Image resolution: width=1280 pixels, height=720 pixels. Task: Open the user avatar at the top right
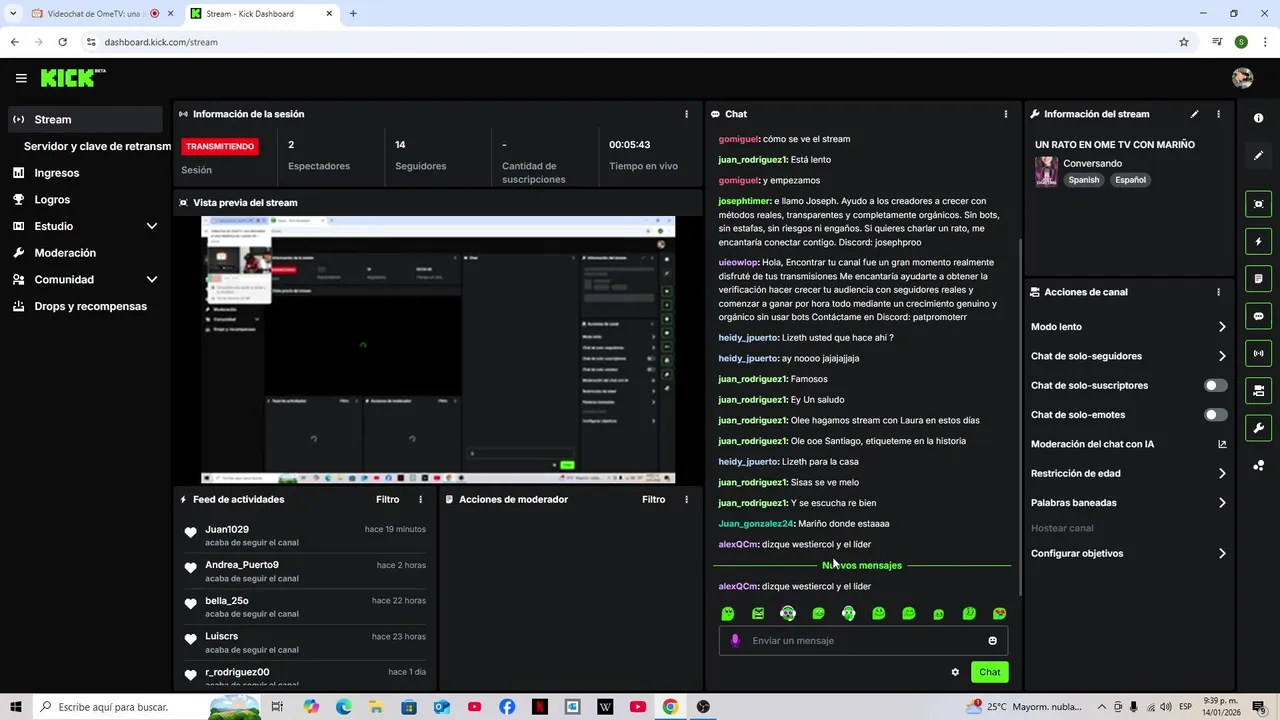point(1242,78)
